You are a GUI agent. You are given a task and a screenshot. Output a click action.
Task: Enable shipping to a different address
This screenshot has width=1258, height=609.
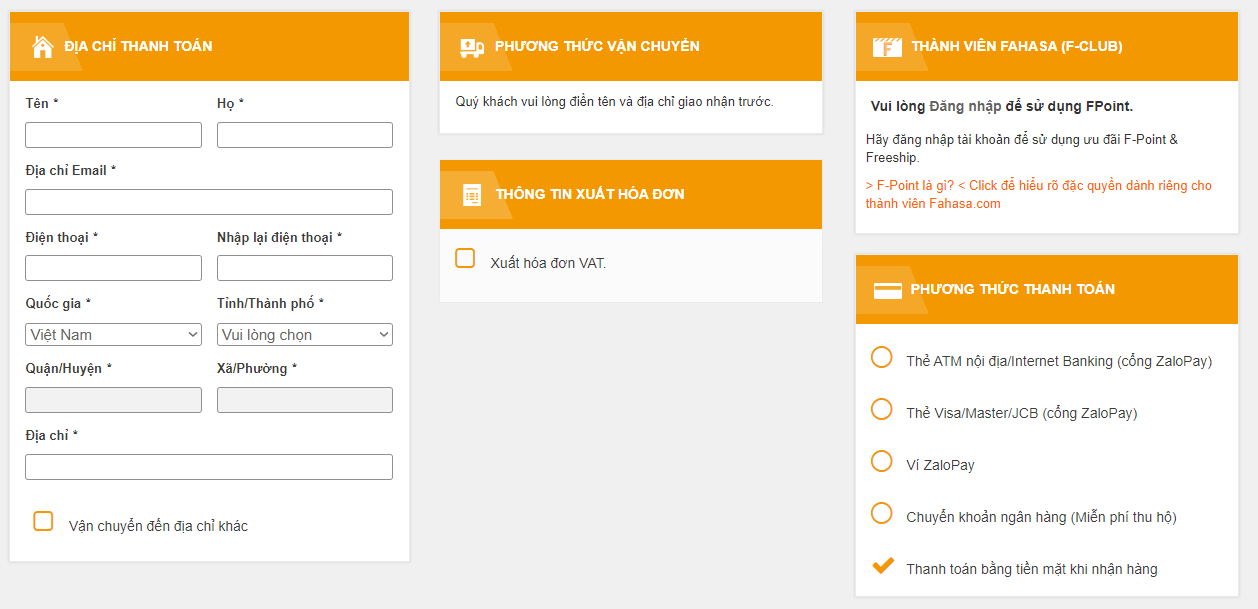[43, 521]
